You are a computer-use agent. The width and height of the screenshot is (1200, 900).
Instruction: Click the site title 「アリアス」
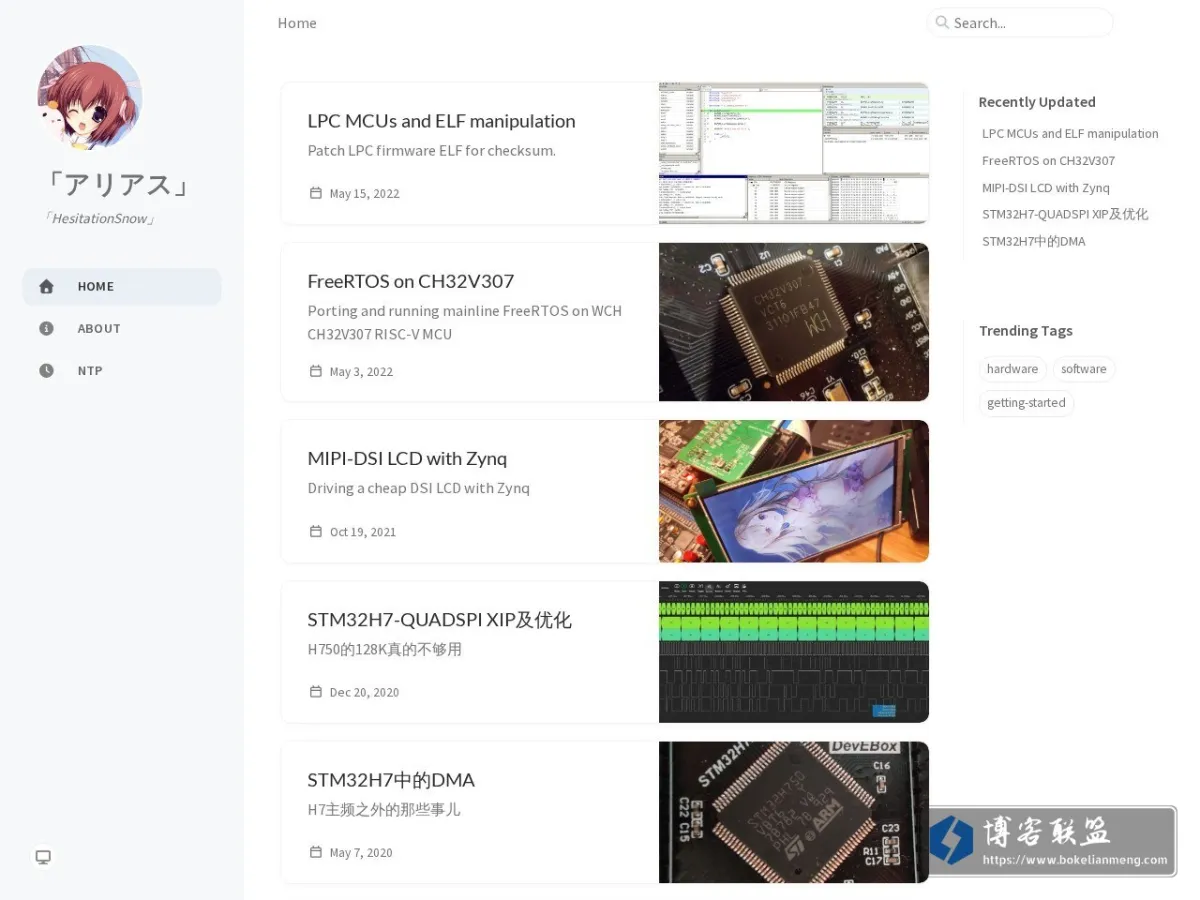pos(117,185)
